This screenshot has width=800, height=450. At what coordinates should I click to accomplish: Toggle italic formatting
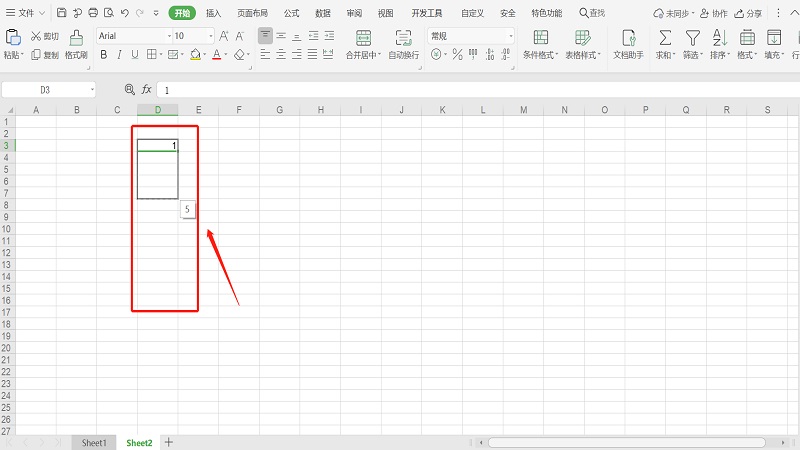pyautogui.click(x=119, y=55)
